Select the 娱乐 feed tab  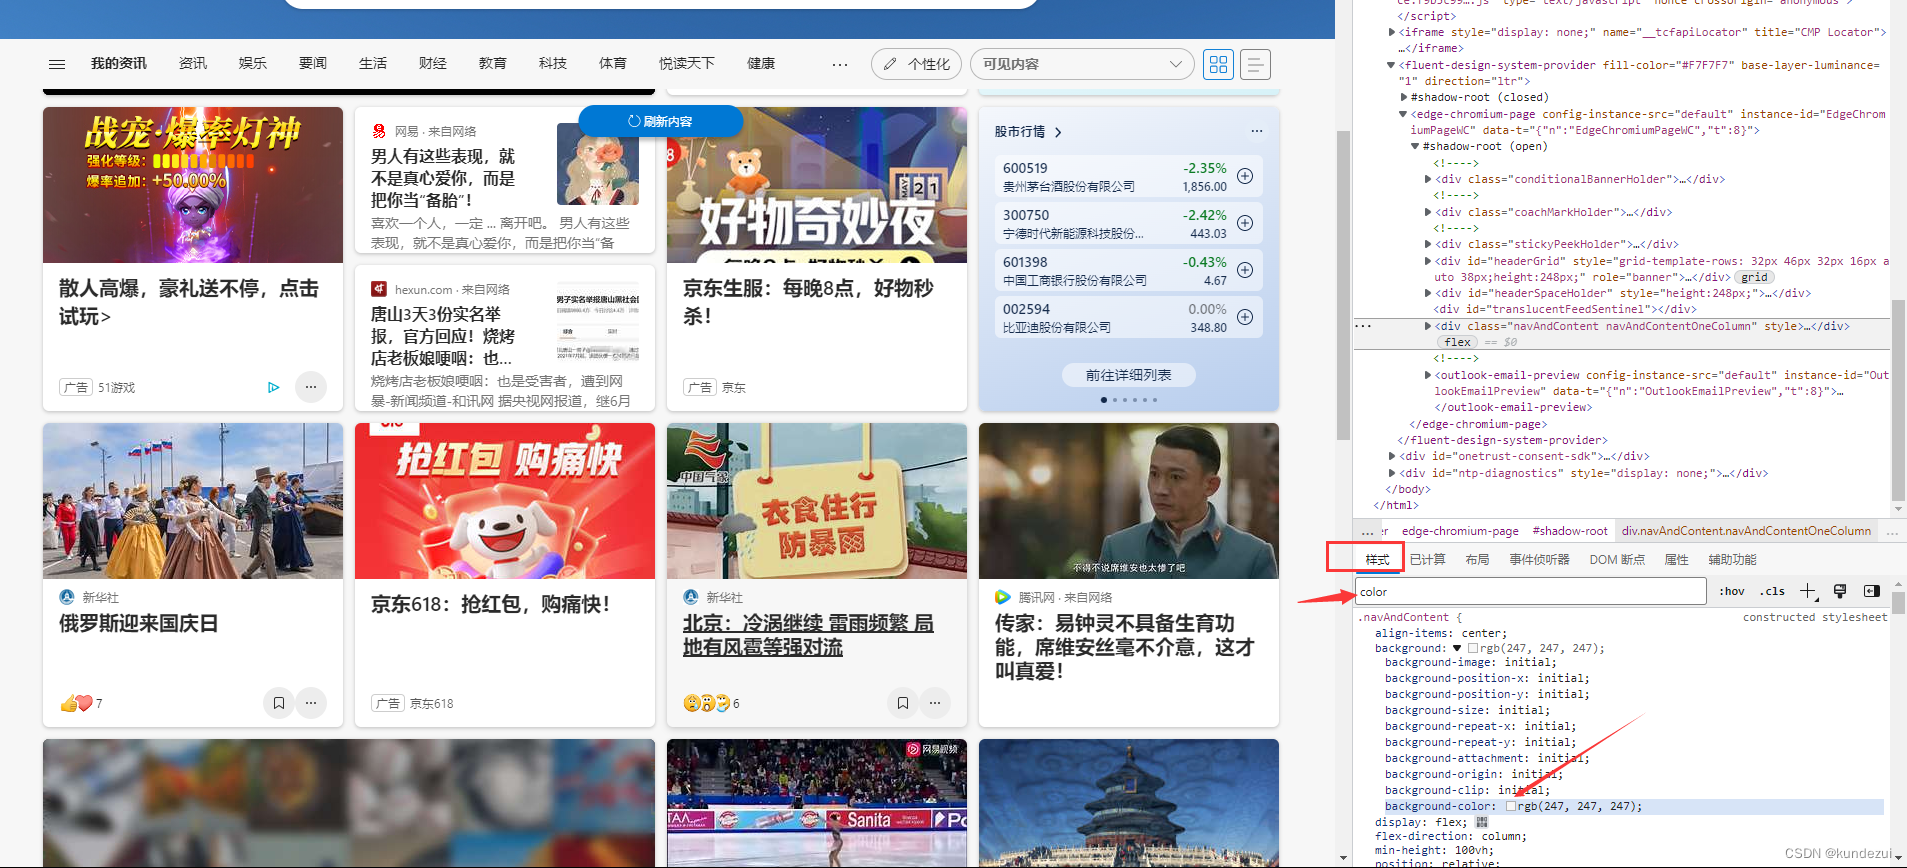click(x=253, y=63)
